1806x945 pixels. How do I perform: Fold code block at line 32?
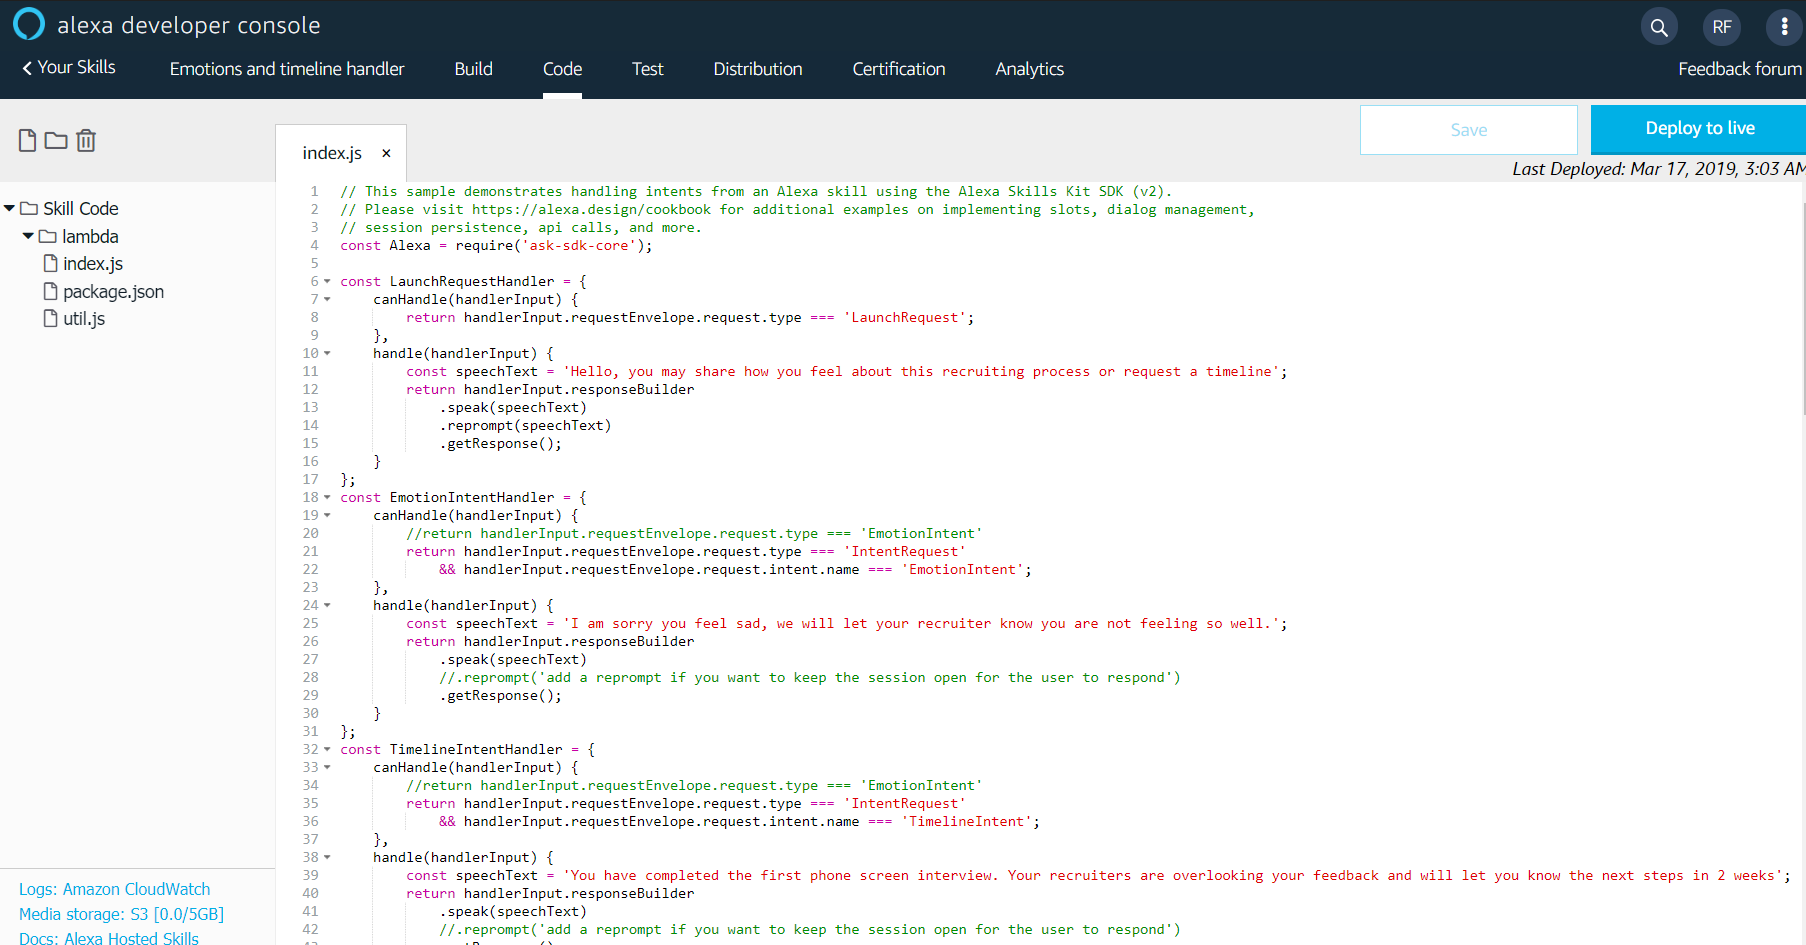[x=327, y=750]
